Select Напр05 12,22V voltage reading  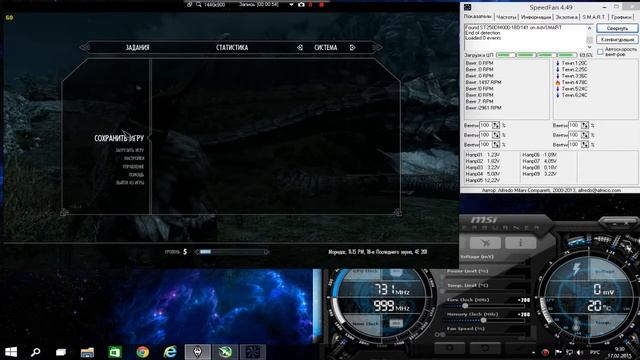pos(482,180)
